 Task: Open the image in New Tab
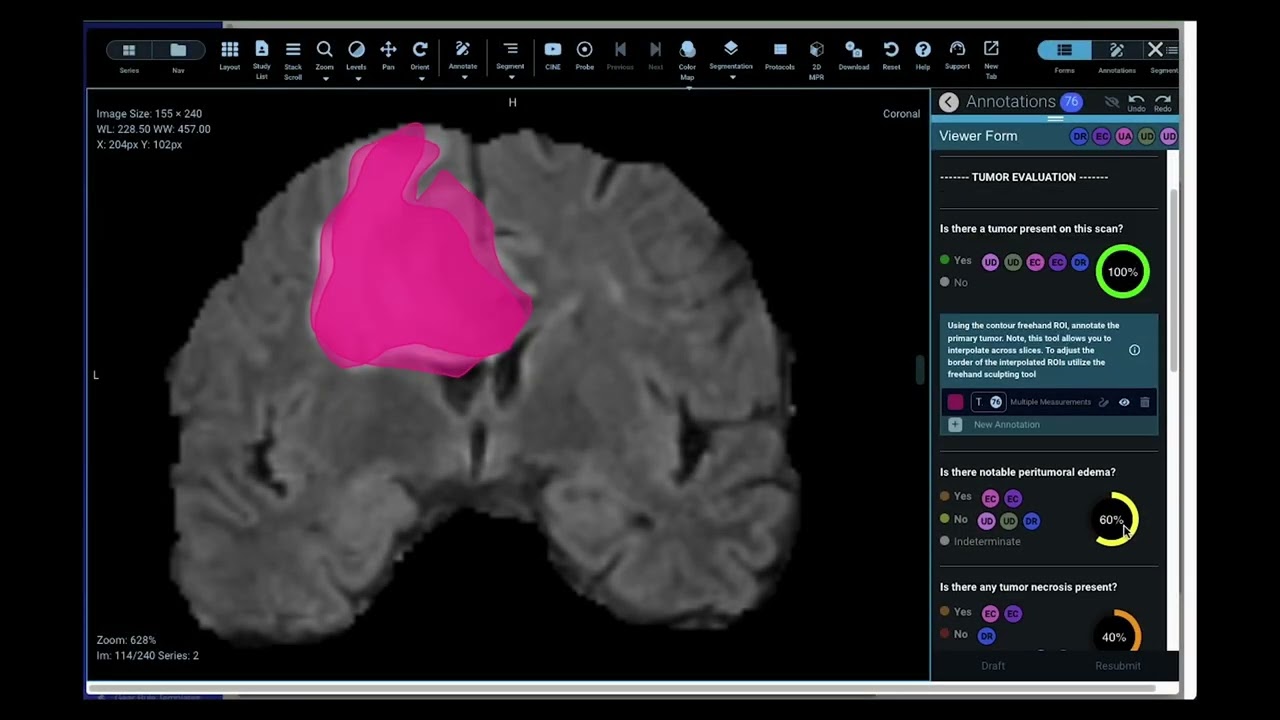tap(991, 48)
